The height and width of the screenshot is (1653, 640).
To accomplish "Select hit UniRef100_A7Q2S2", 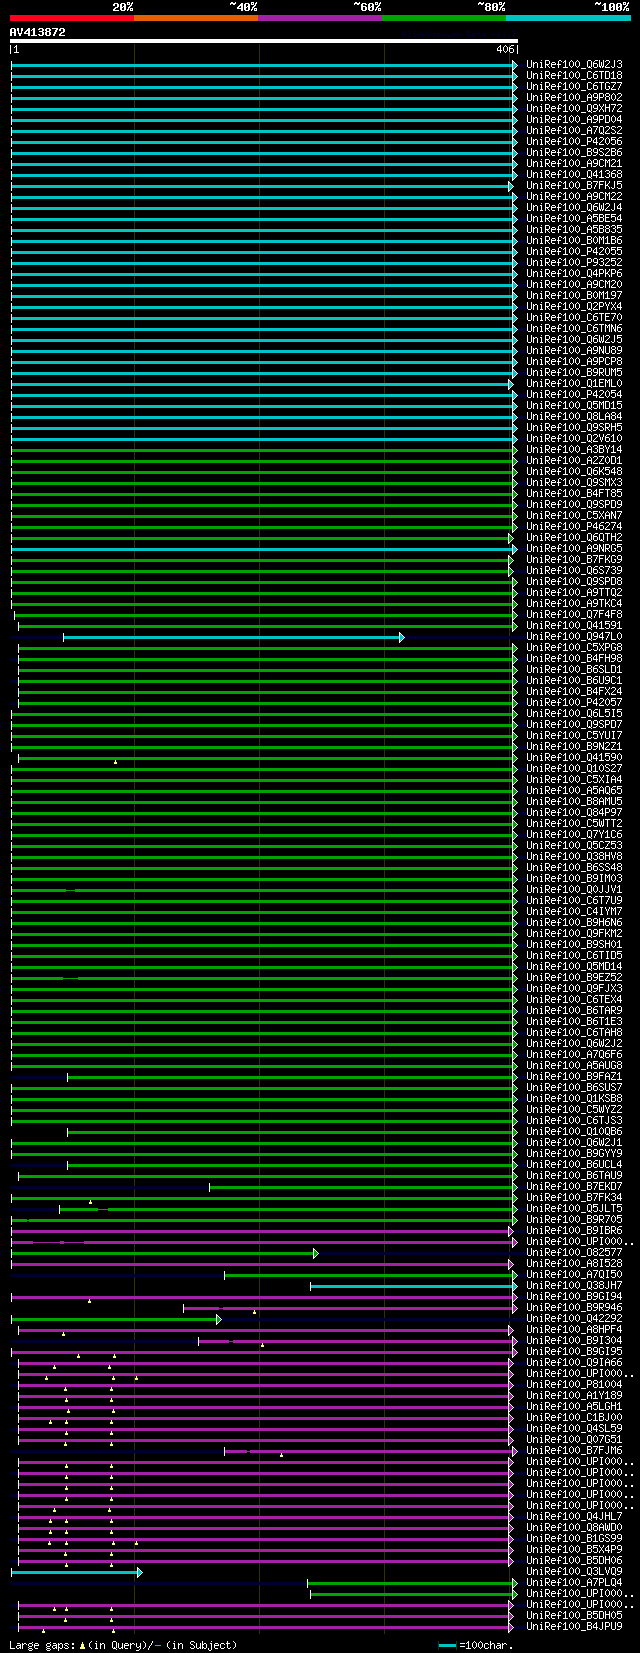I will point(574,130).
